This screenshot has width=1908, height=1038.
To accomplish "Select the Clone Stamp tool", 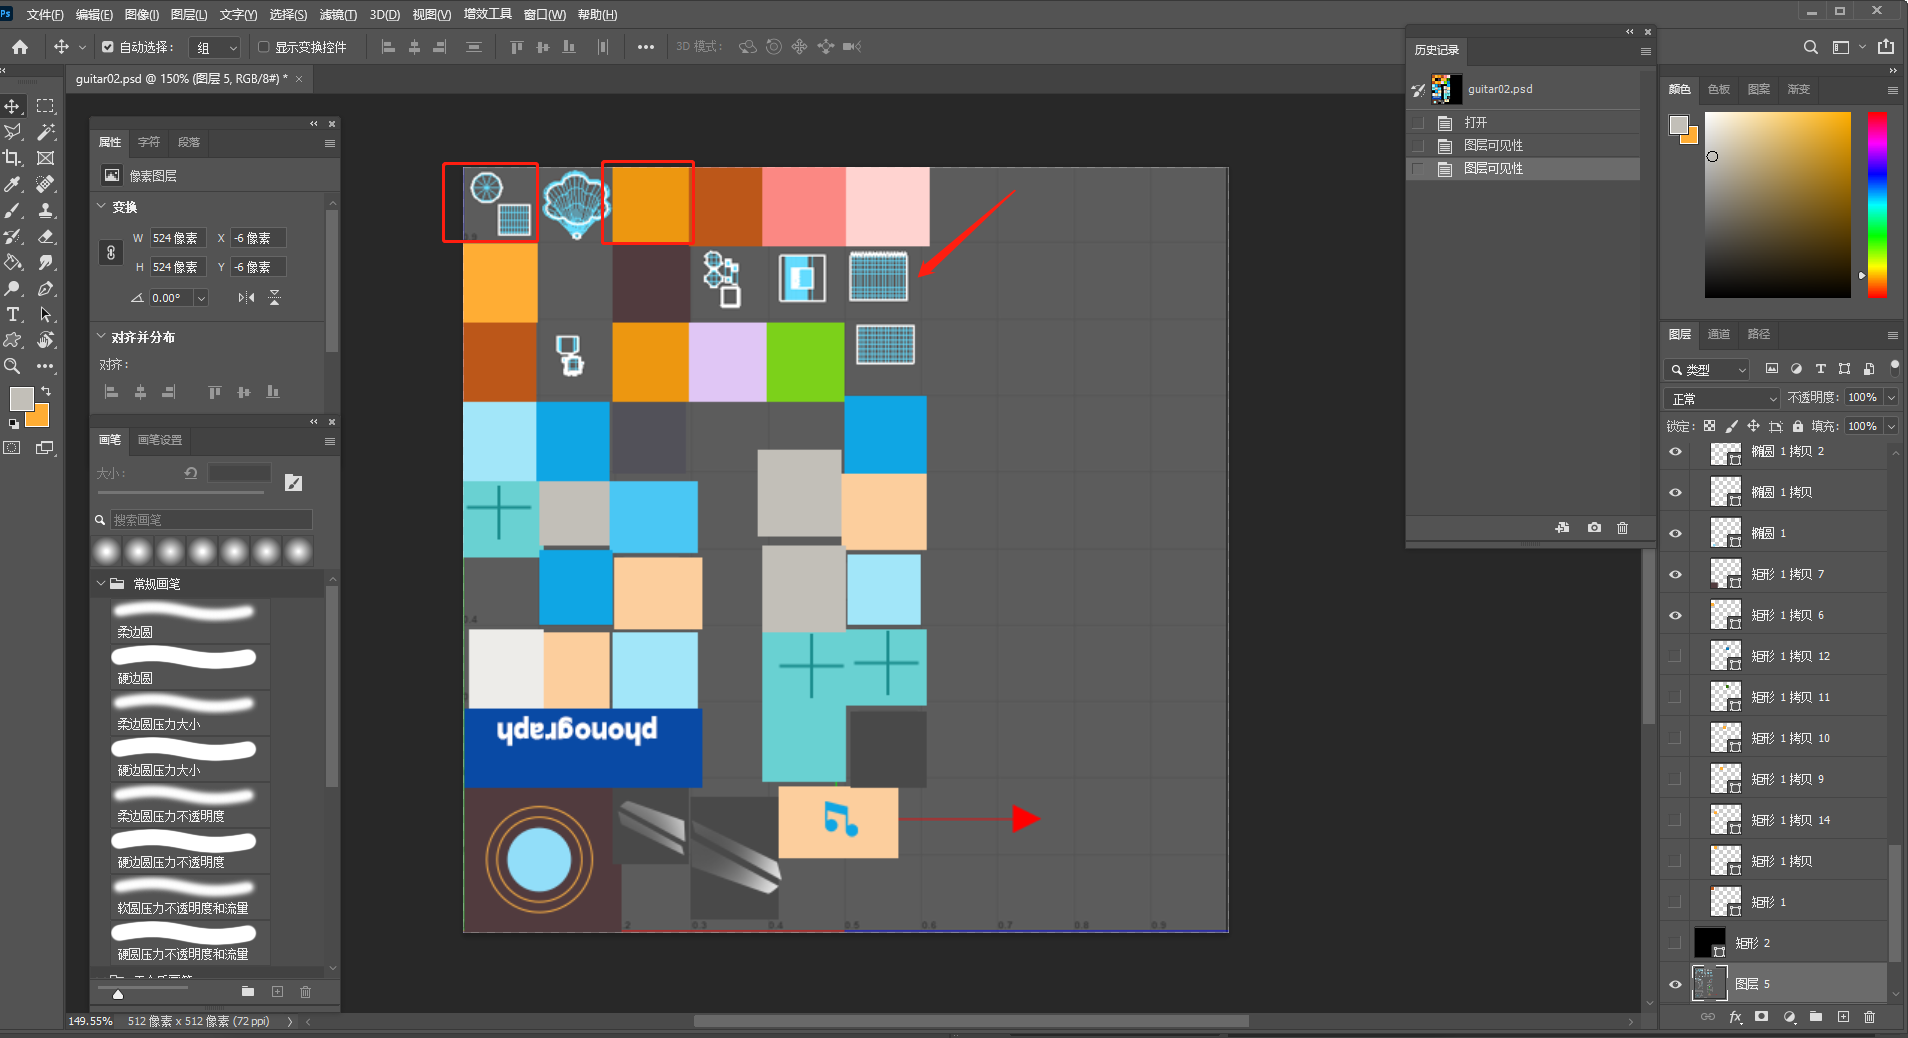I will point(45,210).
